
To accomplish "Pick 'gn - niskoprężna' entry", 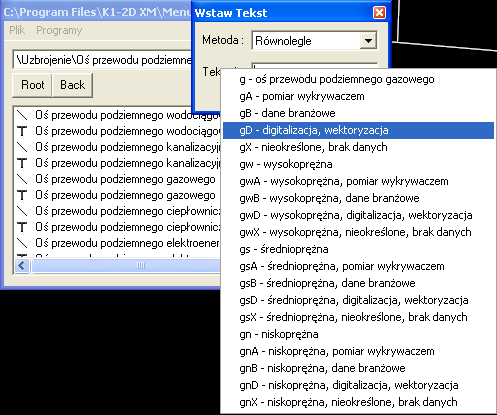I will 358,334.
